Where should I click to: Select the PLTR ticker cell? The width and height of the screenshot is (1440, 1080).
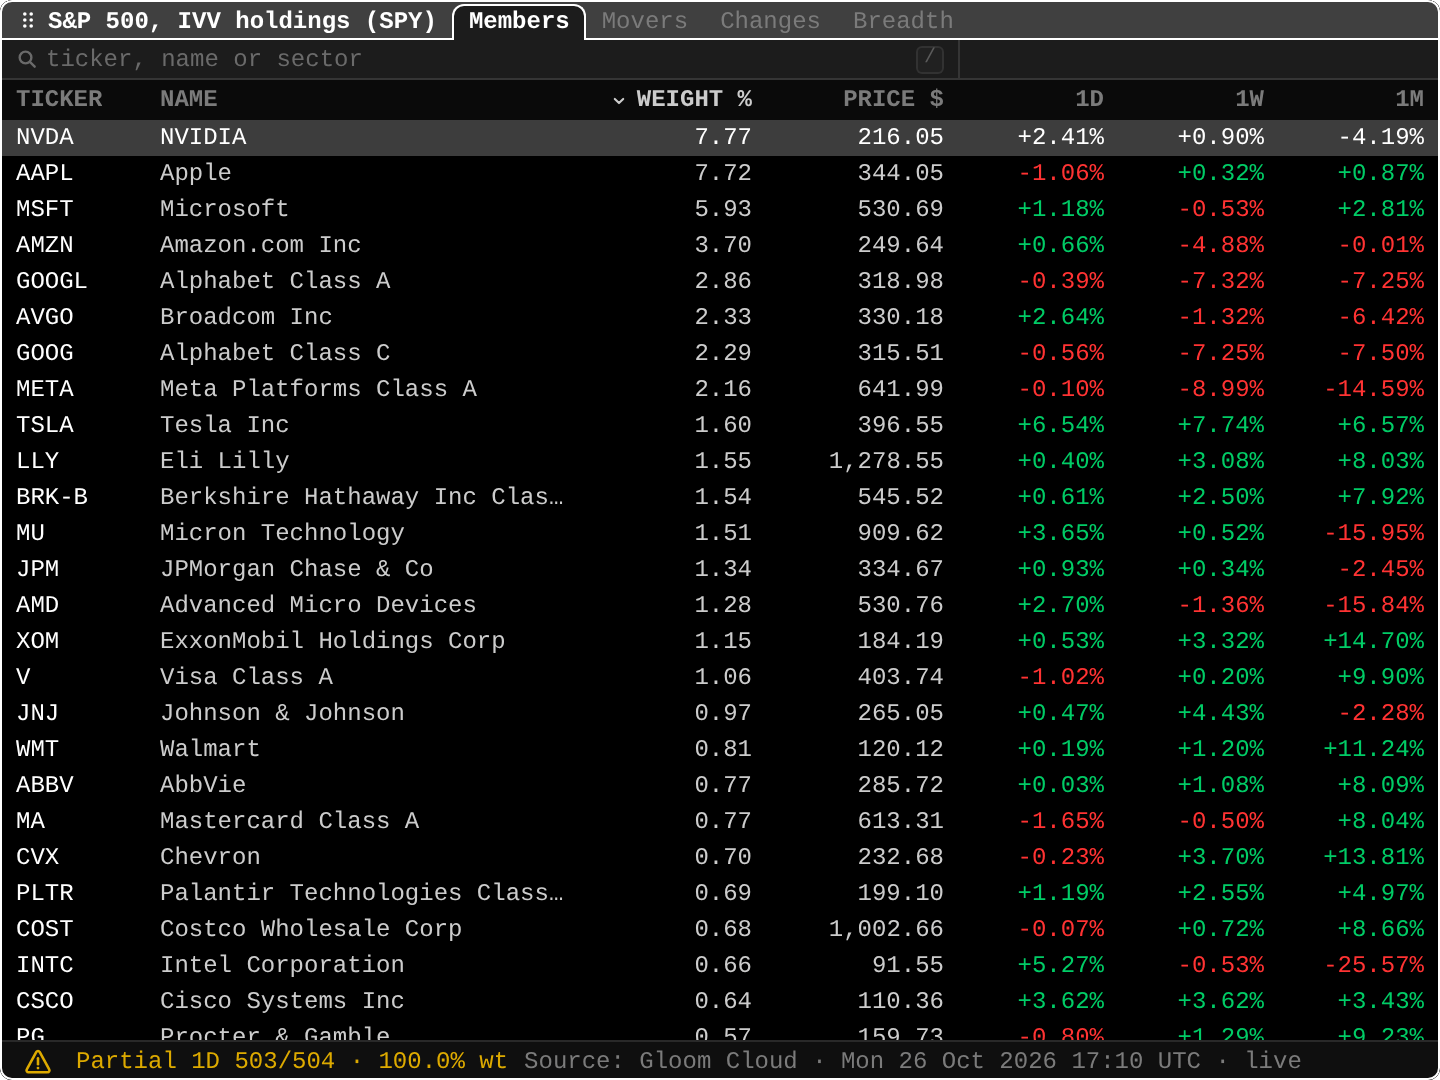(45, 893)
